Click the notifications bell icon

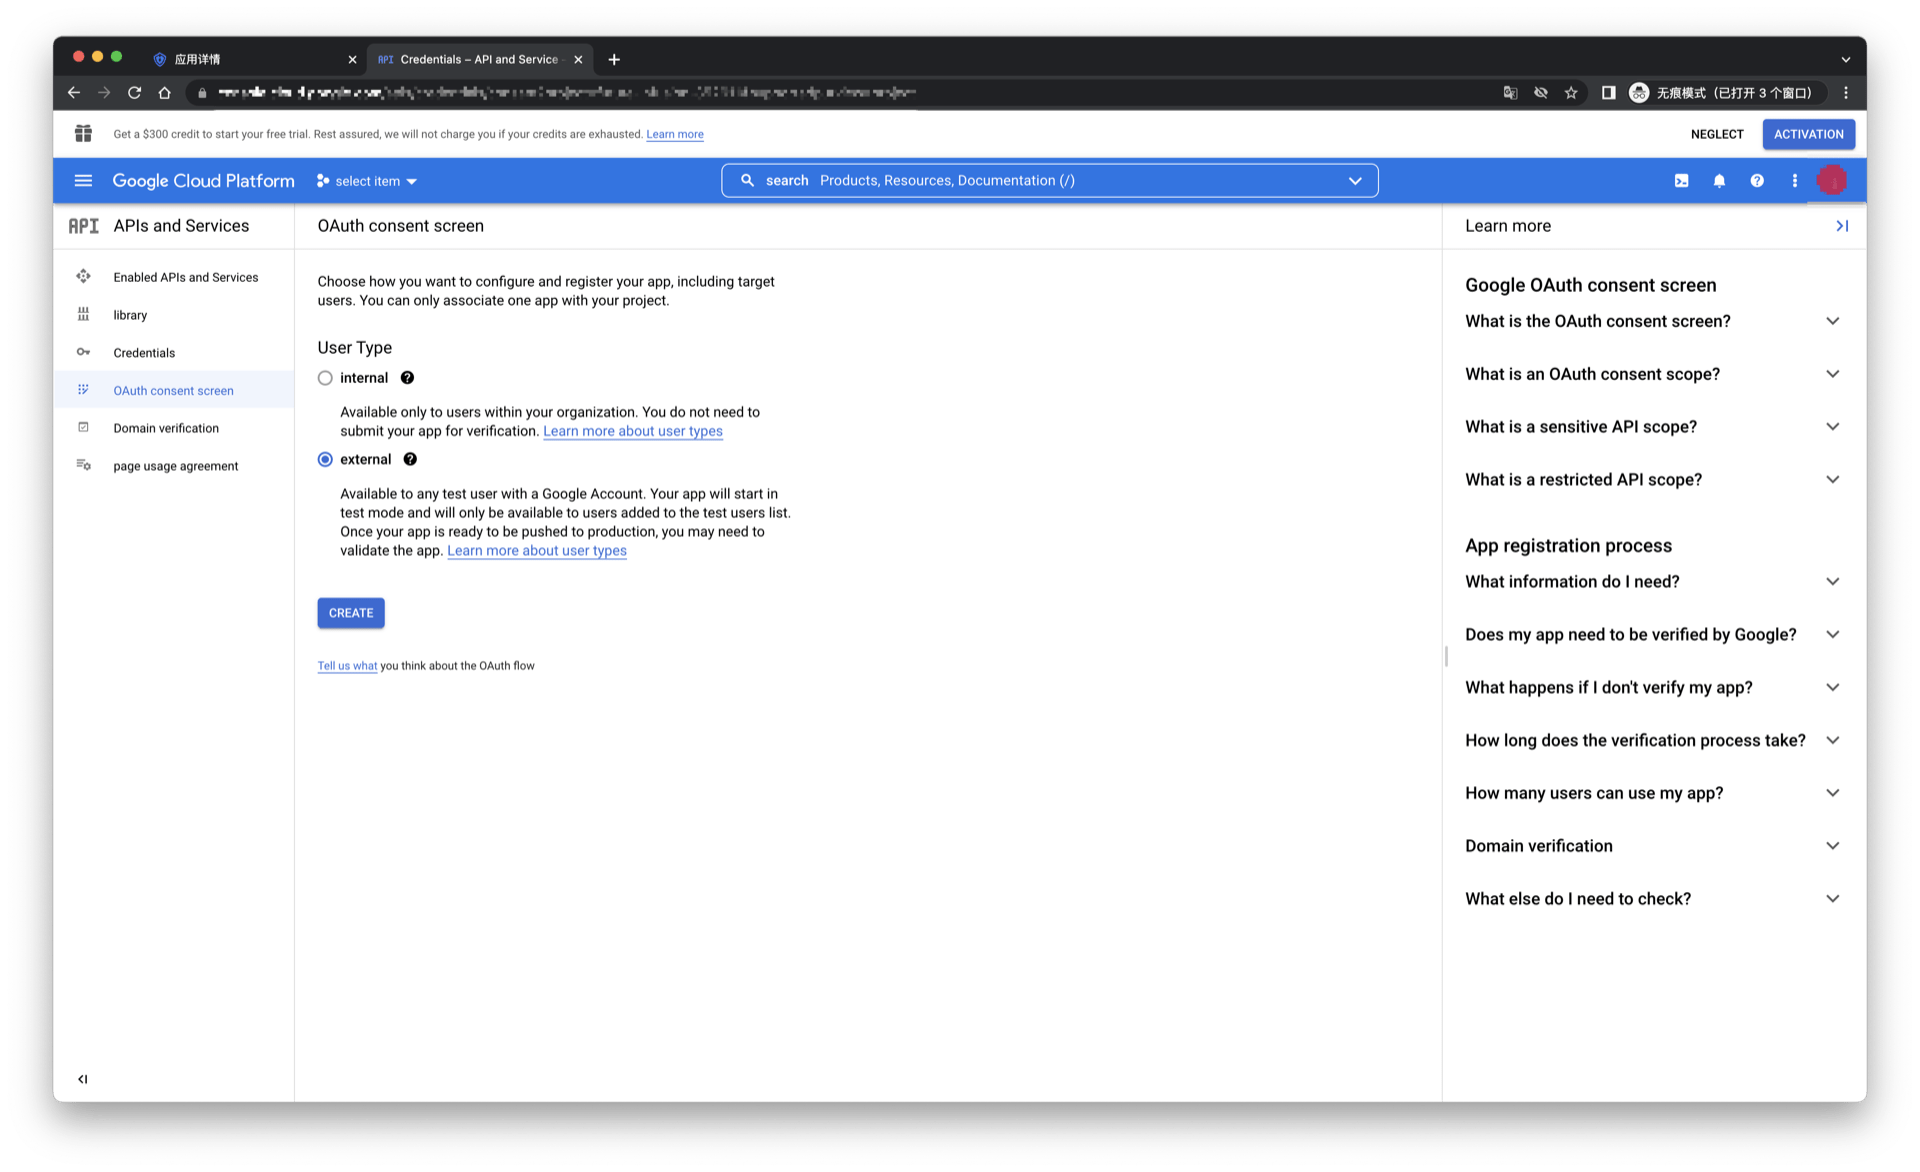pyautogui.click(x=1719, y=181)
